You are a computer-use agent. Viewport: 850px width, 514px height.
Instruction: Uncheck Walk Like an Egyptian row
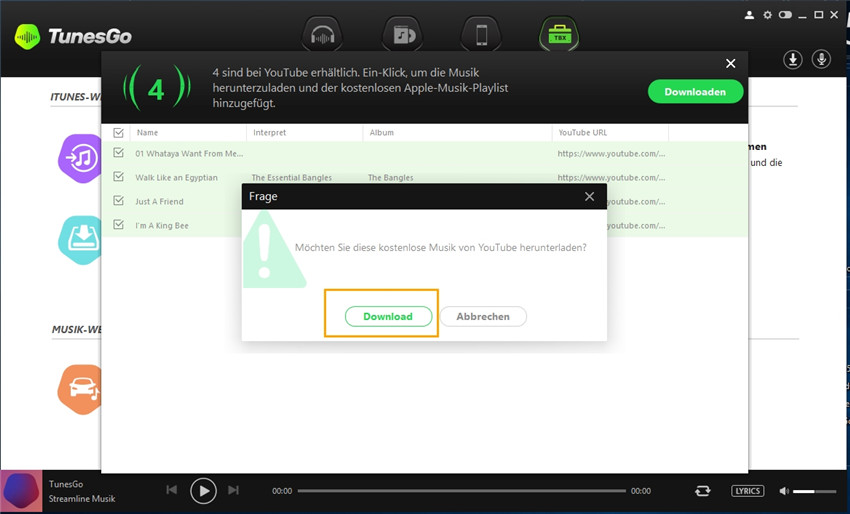[x=118, y=177]
